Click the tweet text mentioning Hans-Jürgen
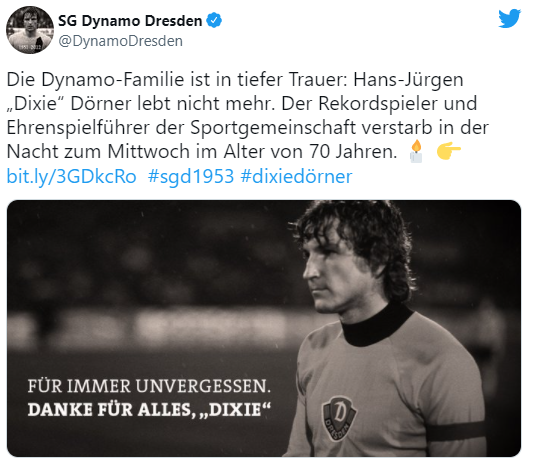535x461 pixels. tap(408, 80)
